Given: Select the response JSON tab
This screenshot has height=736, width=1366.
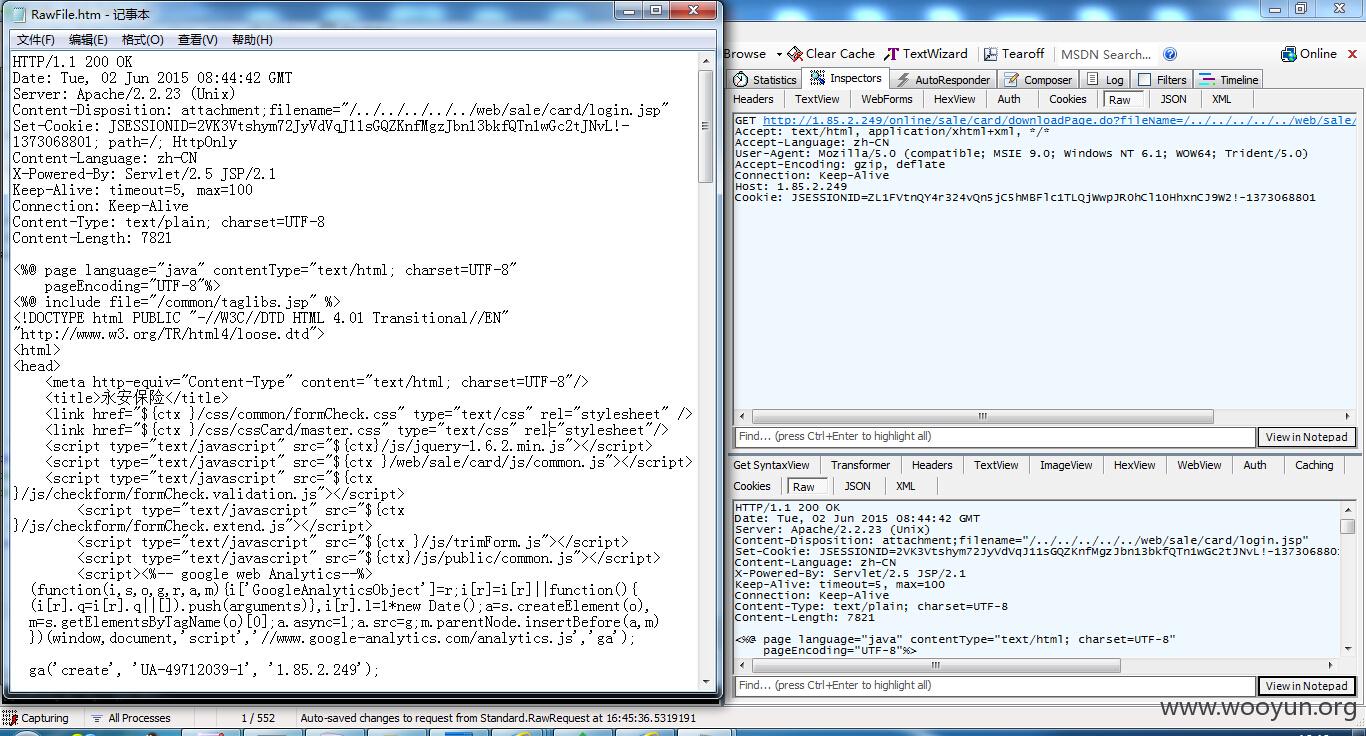Looking at the screenshot, I should pos(857,486).
